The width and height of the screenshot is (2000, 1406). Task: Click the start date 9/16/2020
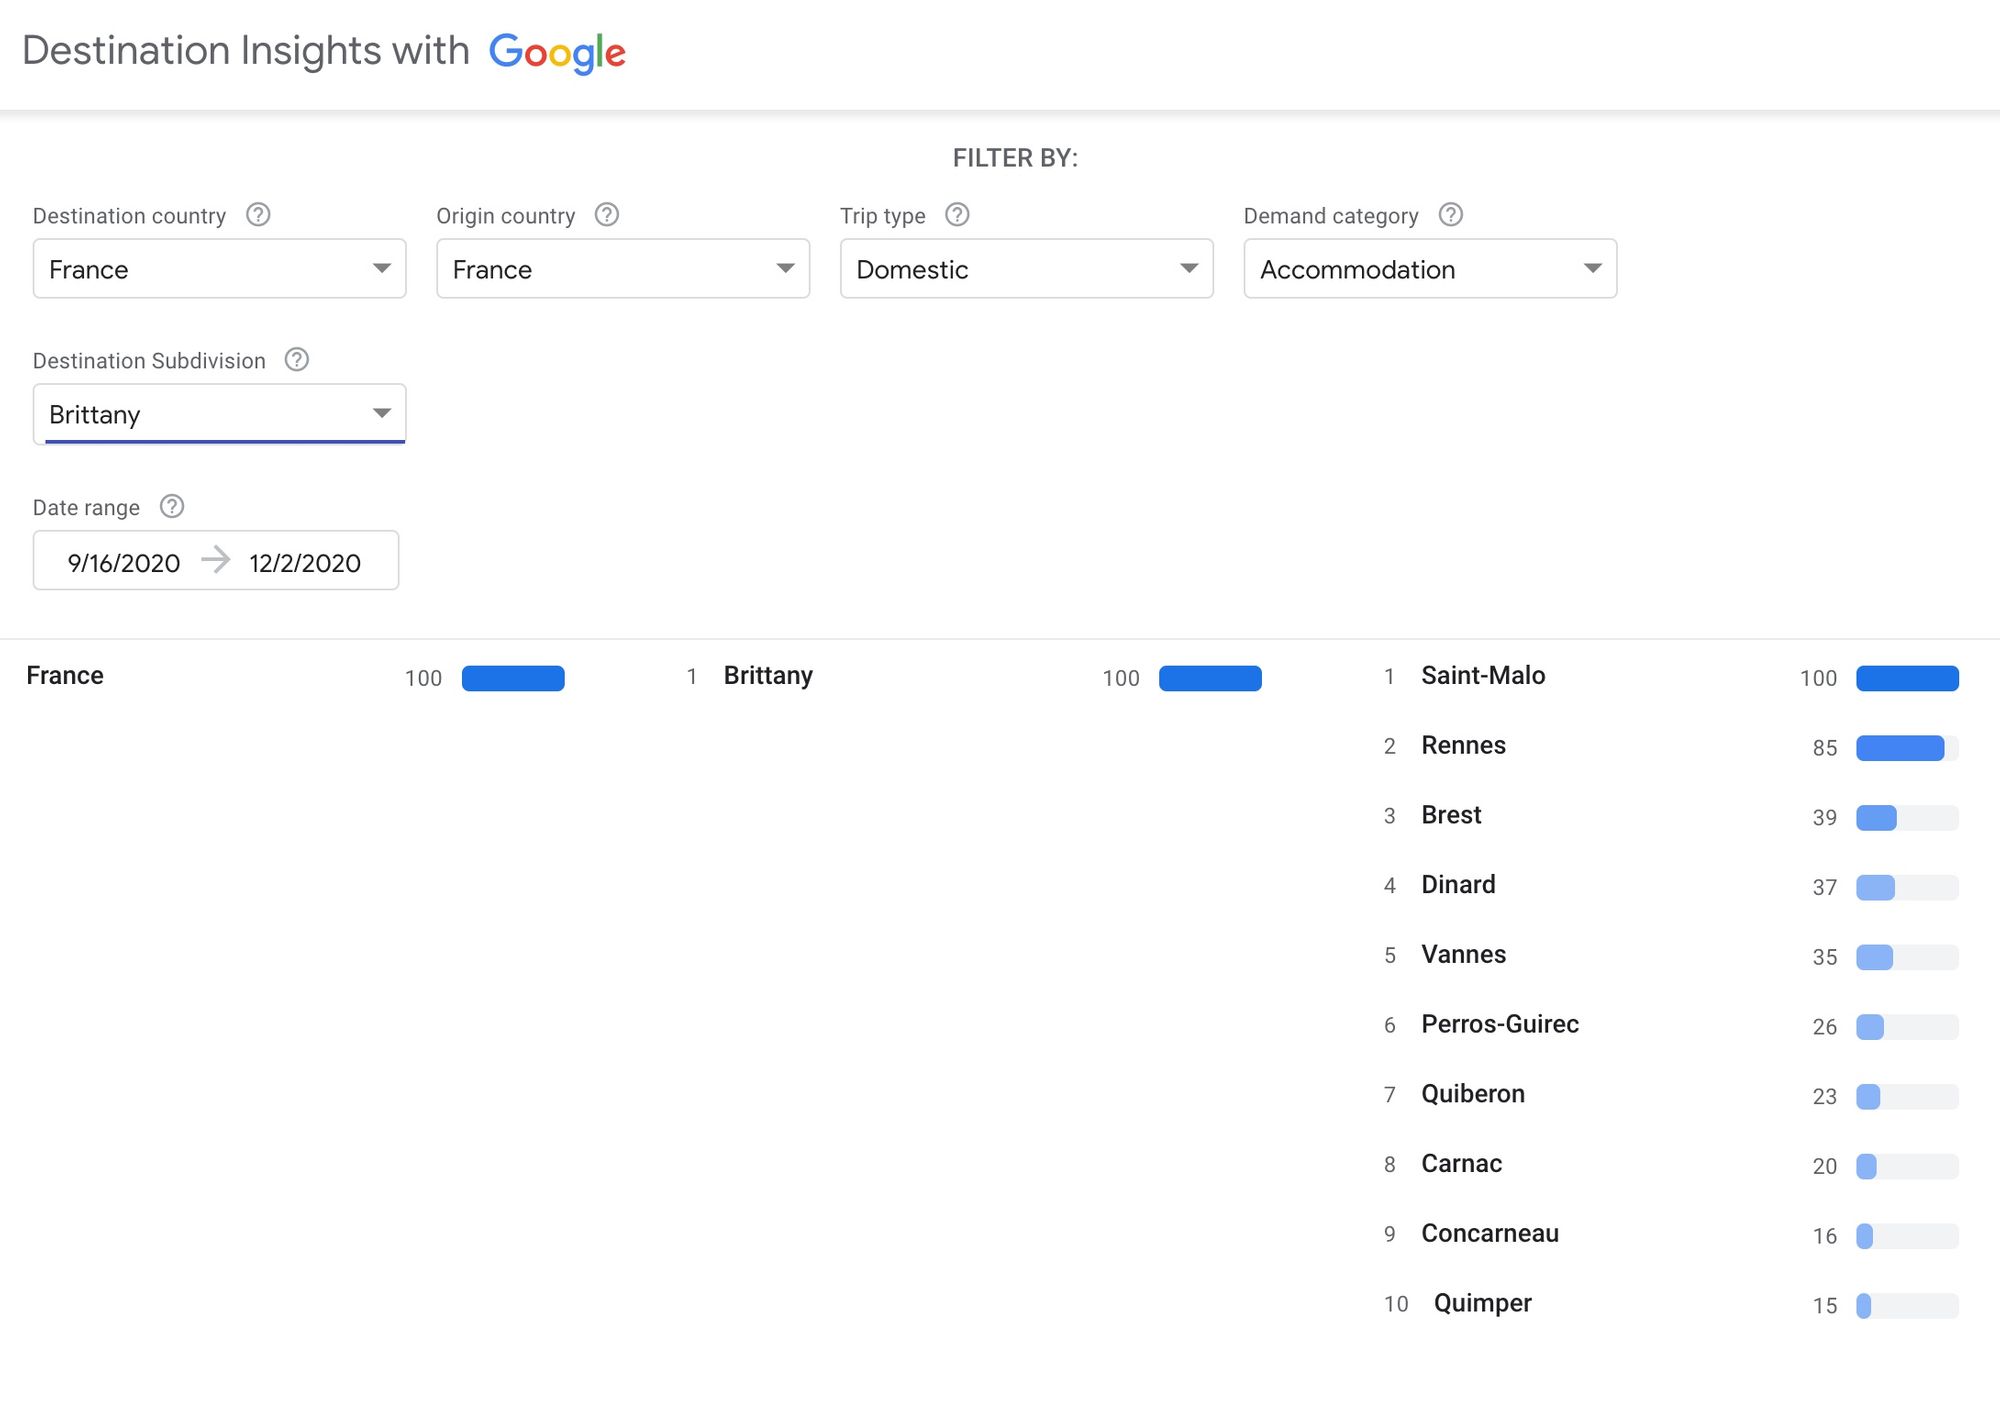click(x=124, y=563)
